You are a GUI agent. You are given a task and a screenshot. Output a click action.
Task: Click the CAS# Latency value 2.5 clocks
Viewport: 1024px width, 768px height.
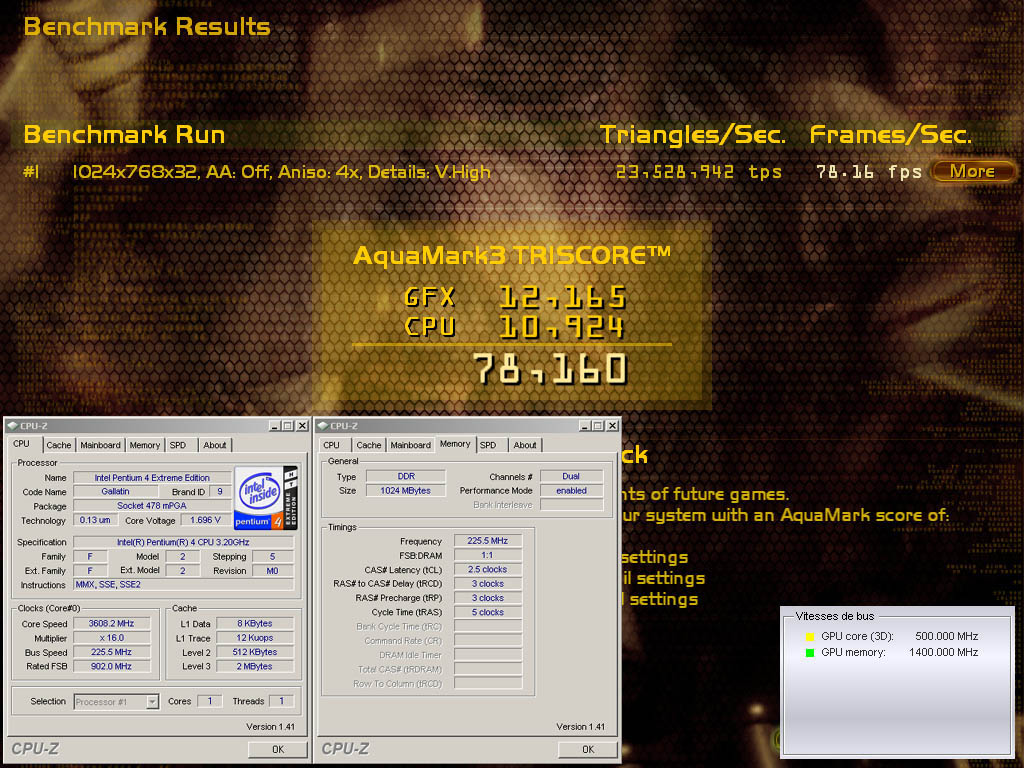pos(488,569)
